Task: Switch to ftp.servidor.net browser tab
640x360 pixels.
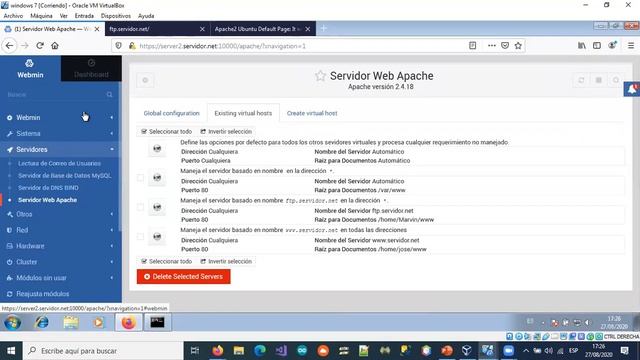Action: [152, 29]
